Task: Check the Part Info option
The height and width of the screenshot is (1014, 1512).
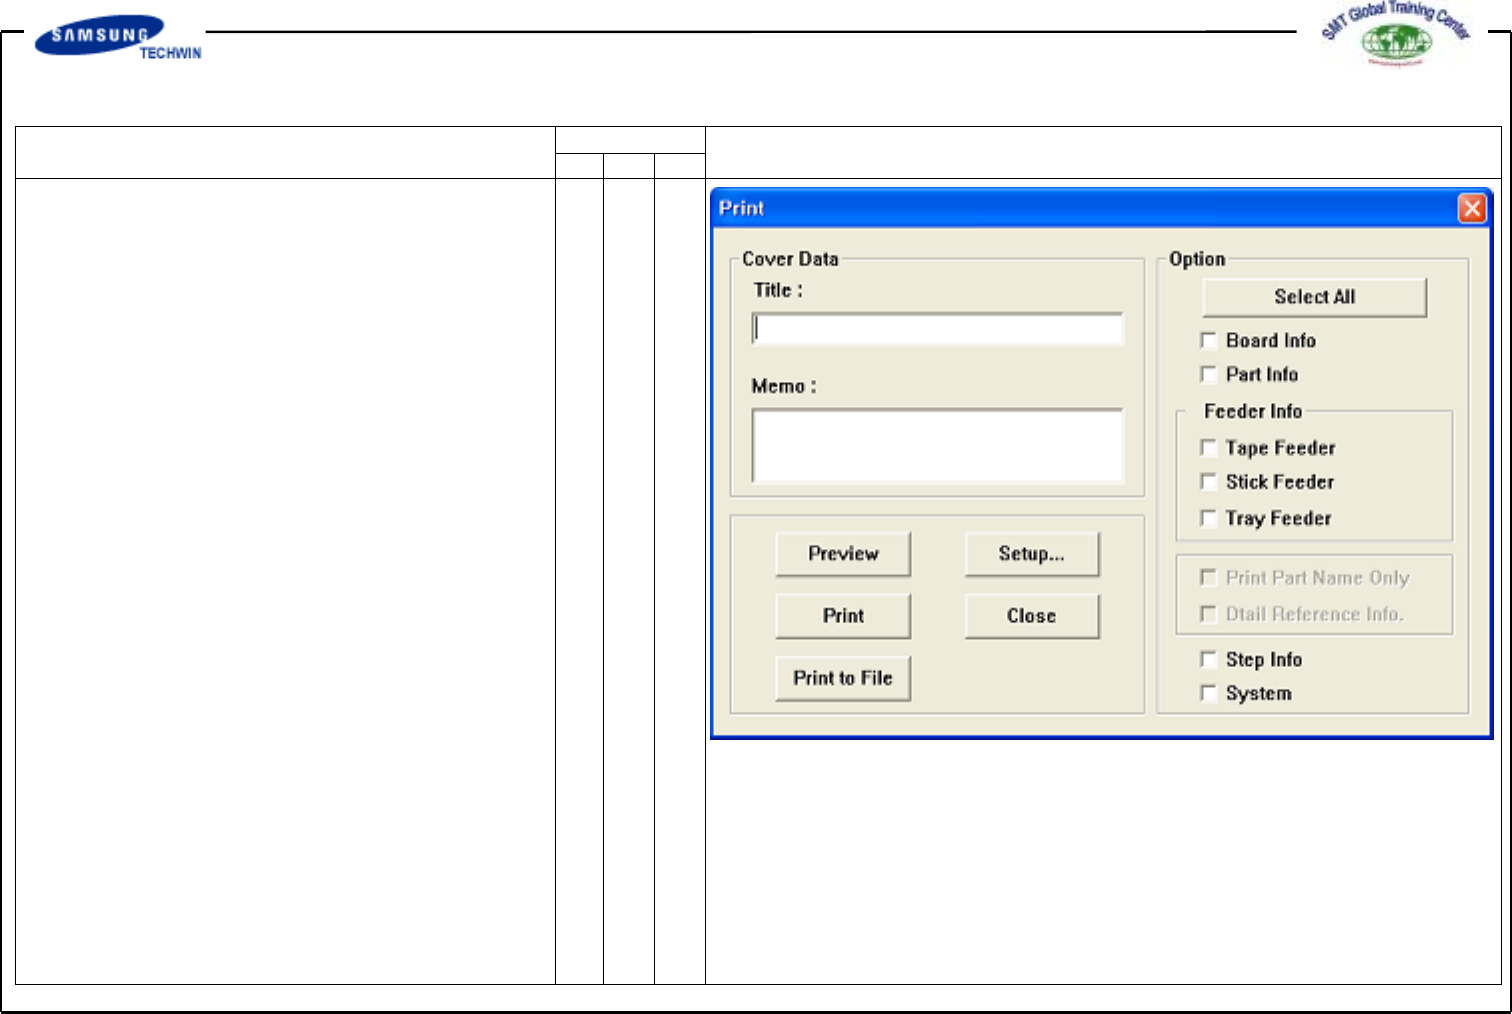Action: pos(1209,374)
